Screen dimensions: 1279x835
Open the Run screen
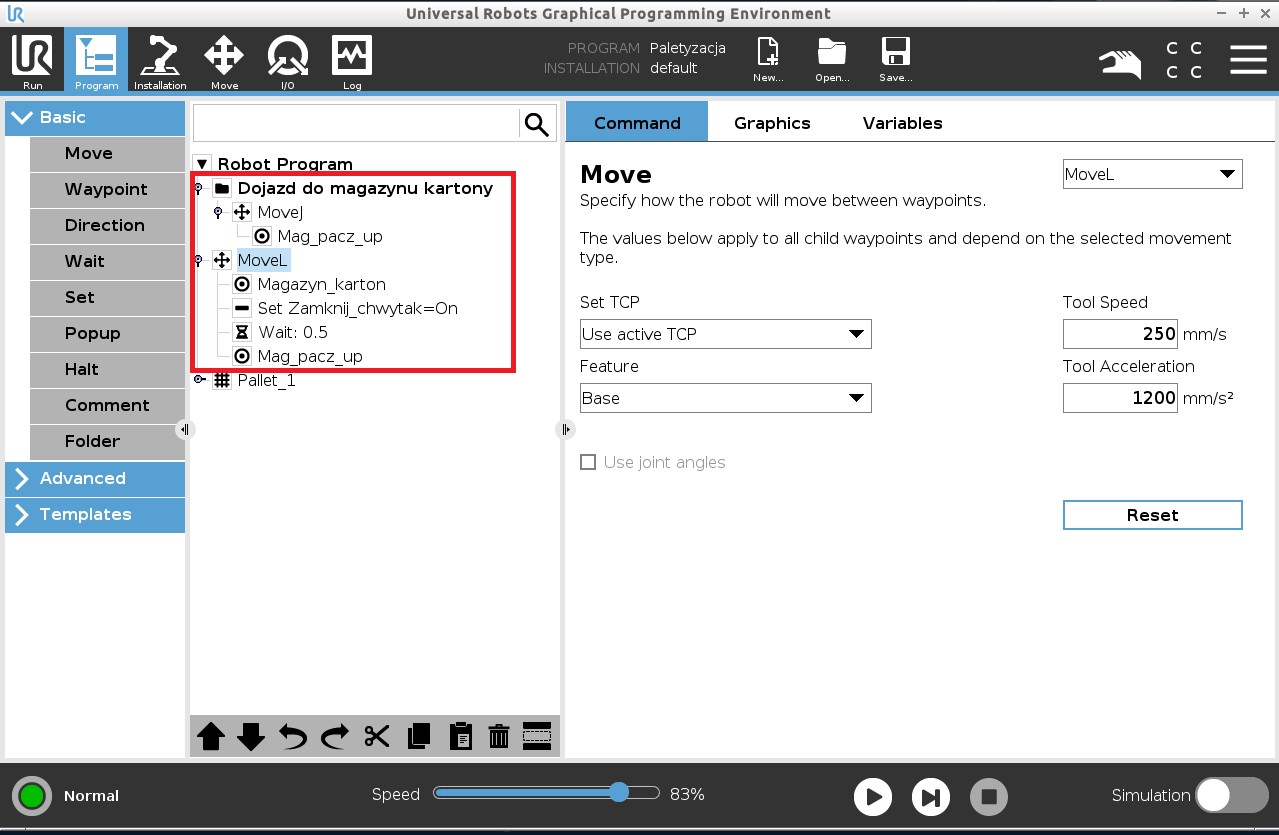click(x=32, y=61)
